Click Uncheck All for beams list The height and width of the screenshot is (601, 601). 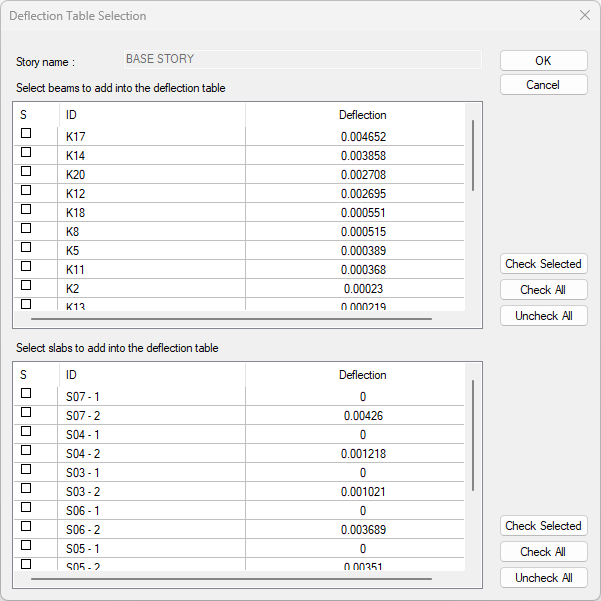543,316
